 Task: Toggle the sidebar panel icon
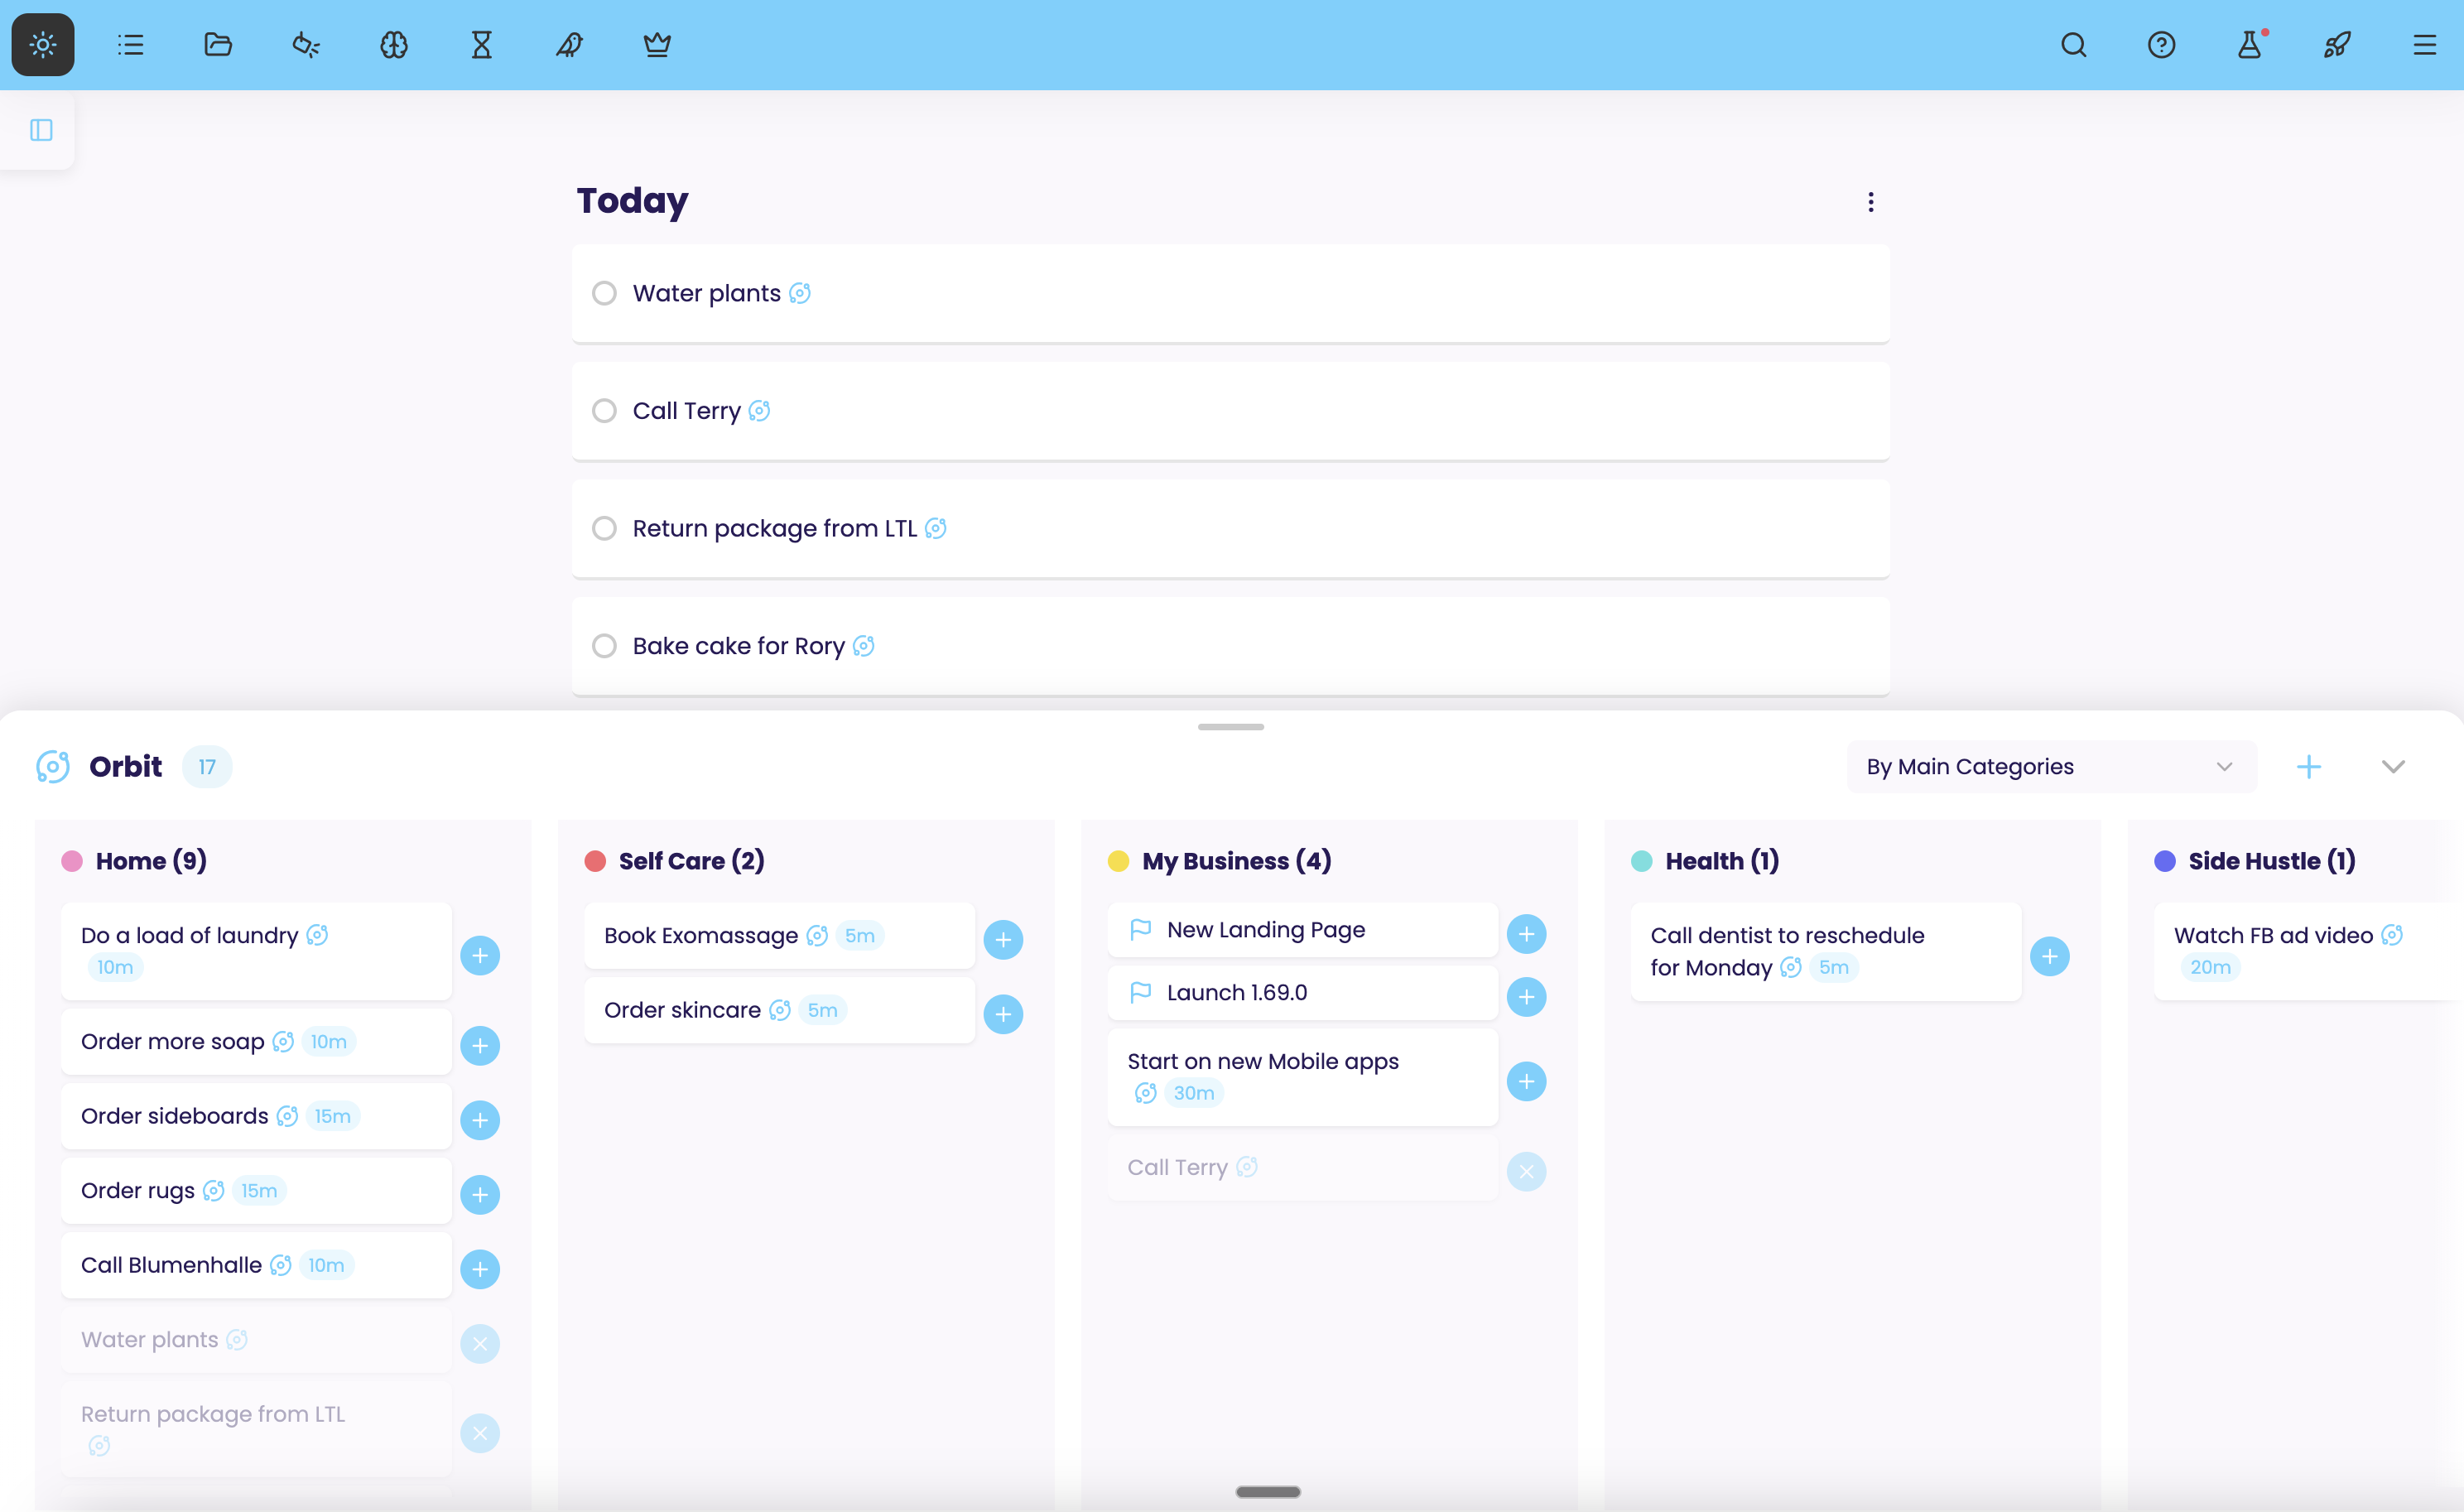coord(41,130)
